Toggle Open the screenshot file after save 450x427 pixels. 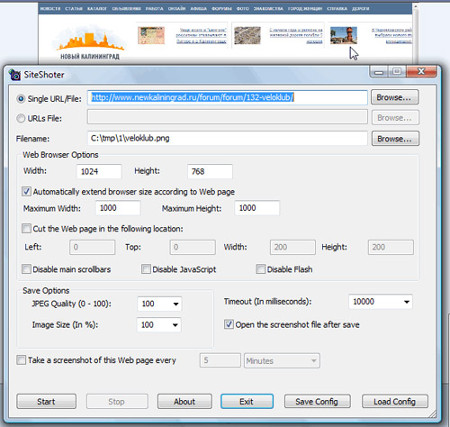(229, 324)
